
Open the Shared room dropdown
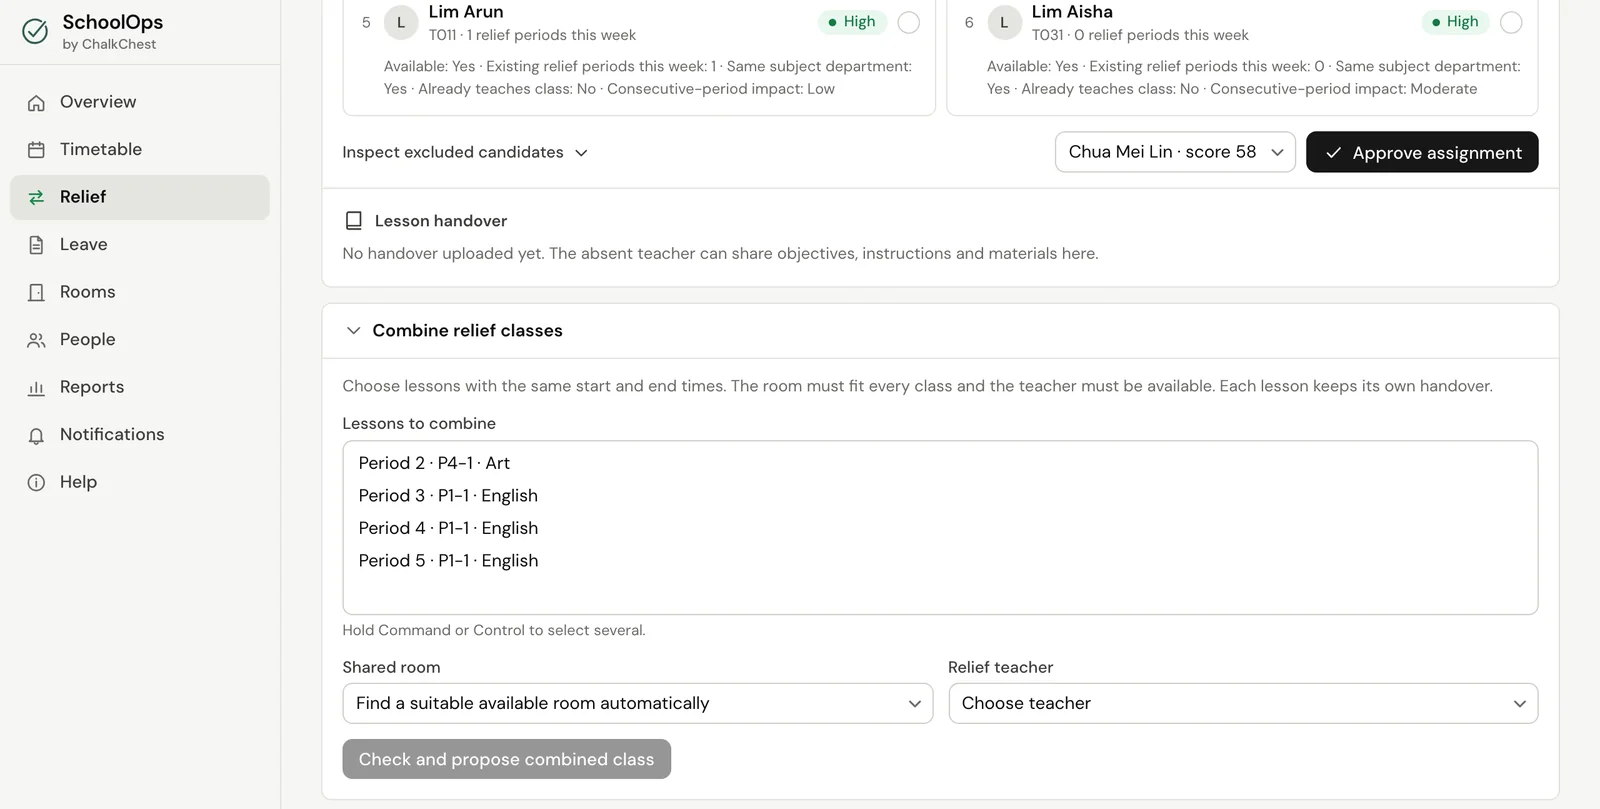click(637, 703)
